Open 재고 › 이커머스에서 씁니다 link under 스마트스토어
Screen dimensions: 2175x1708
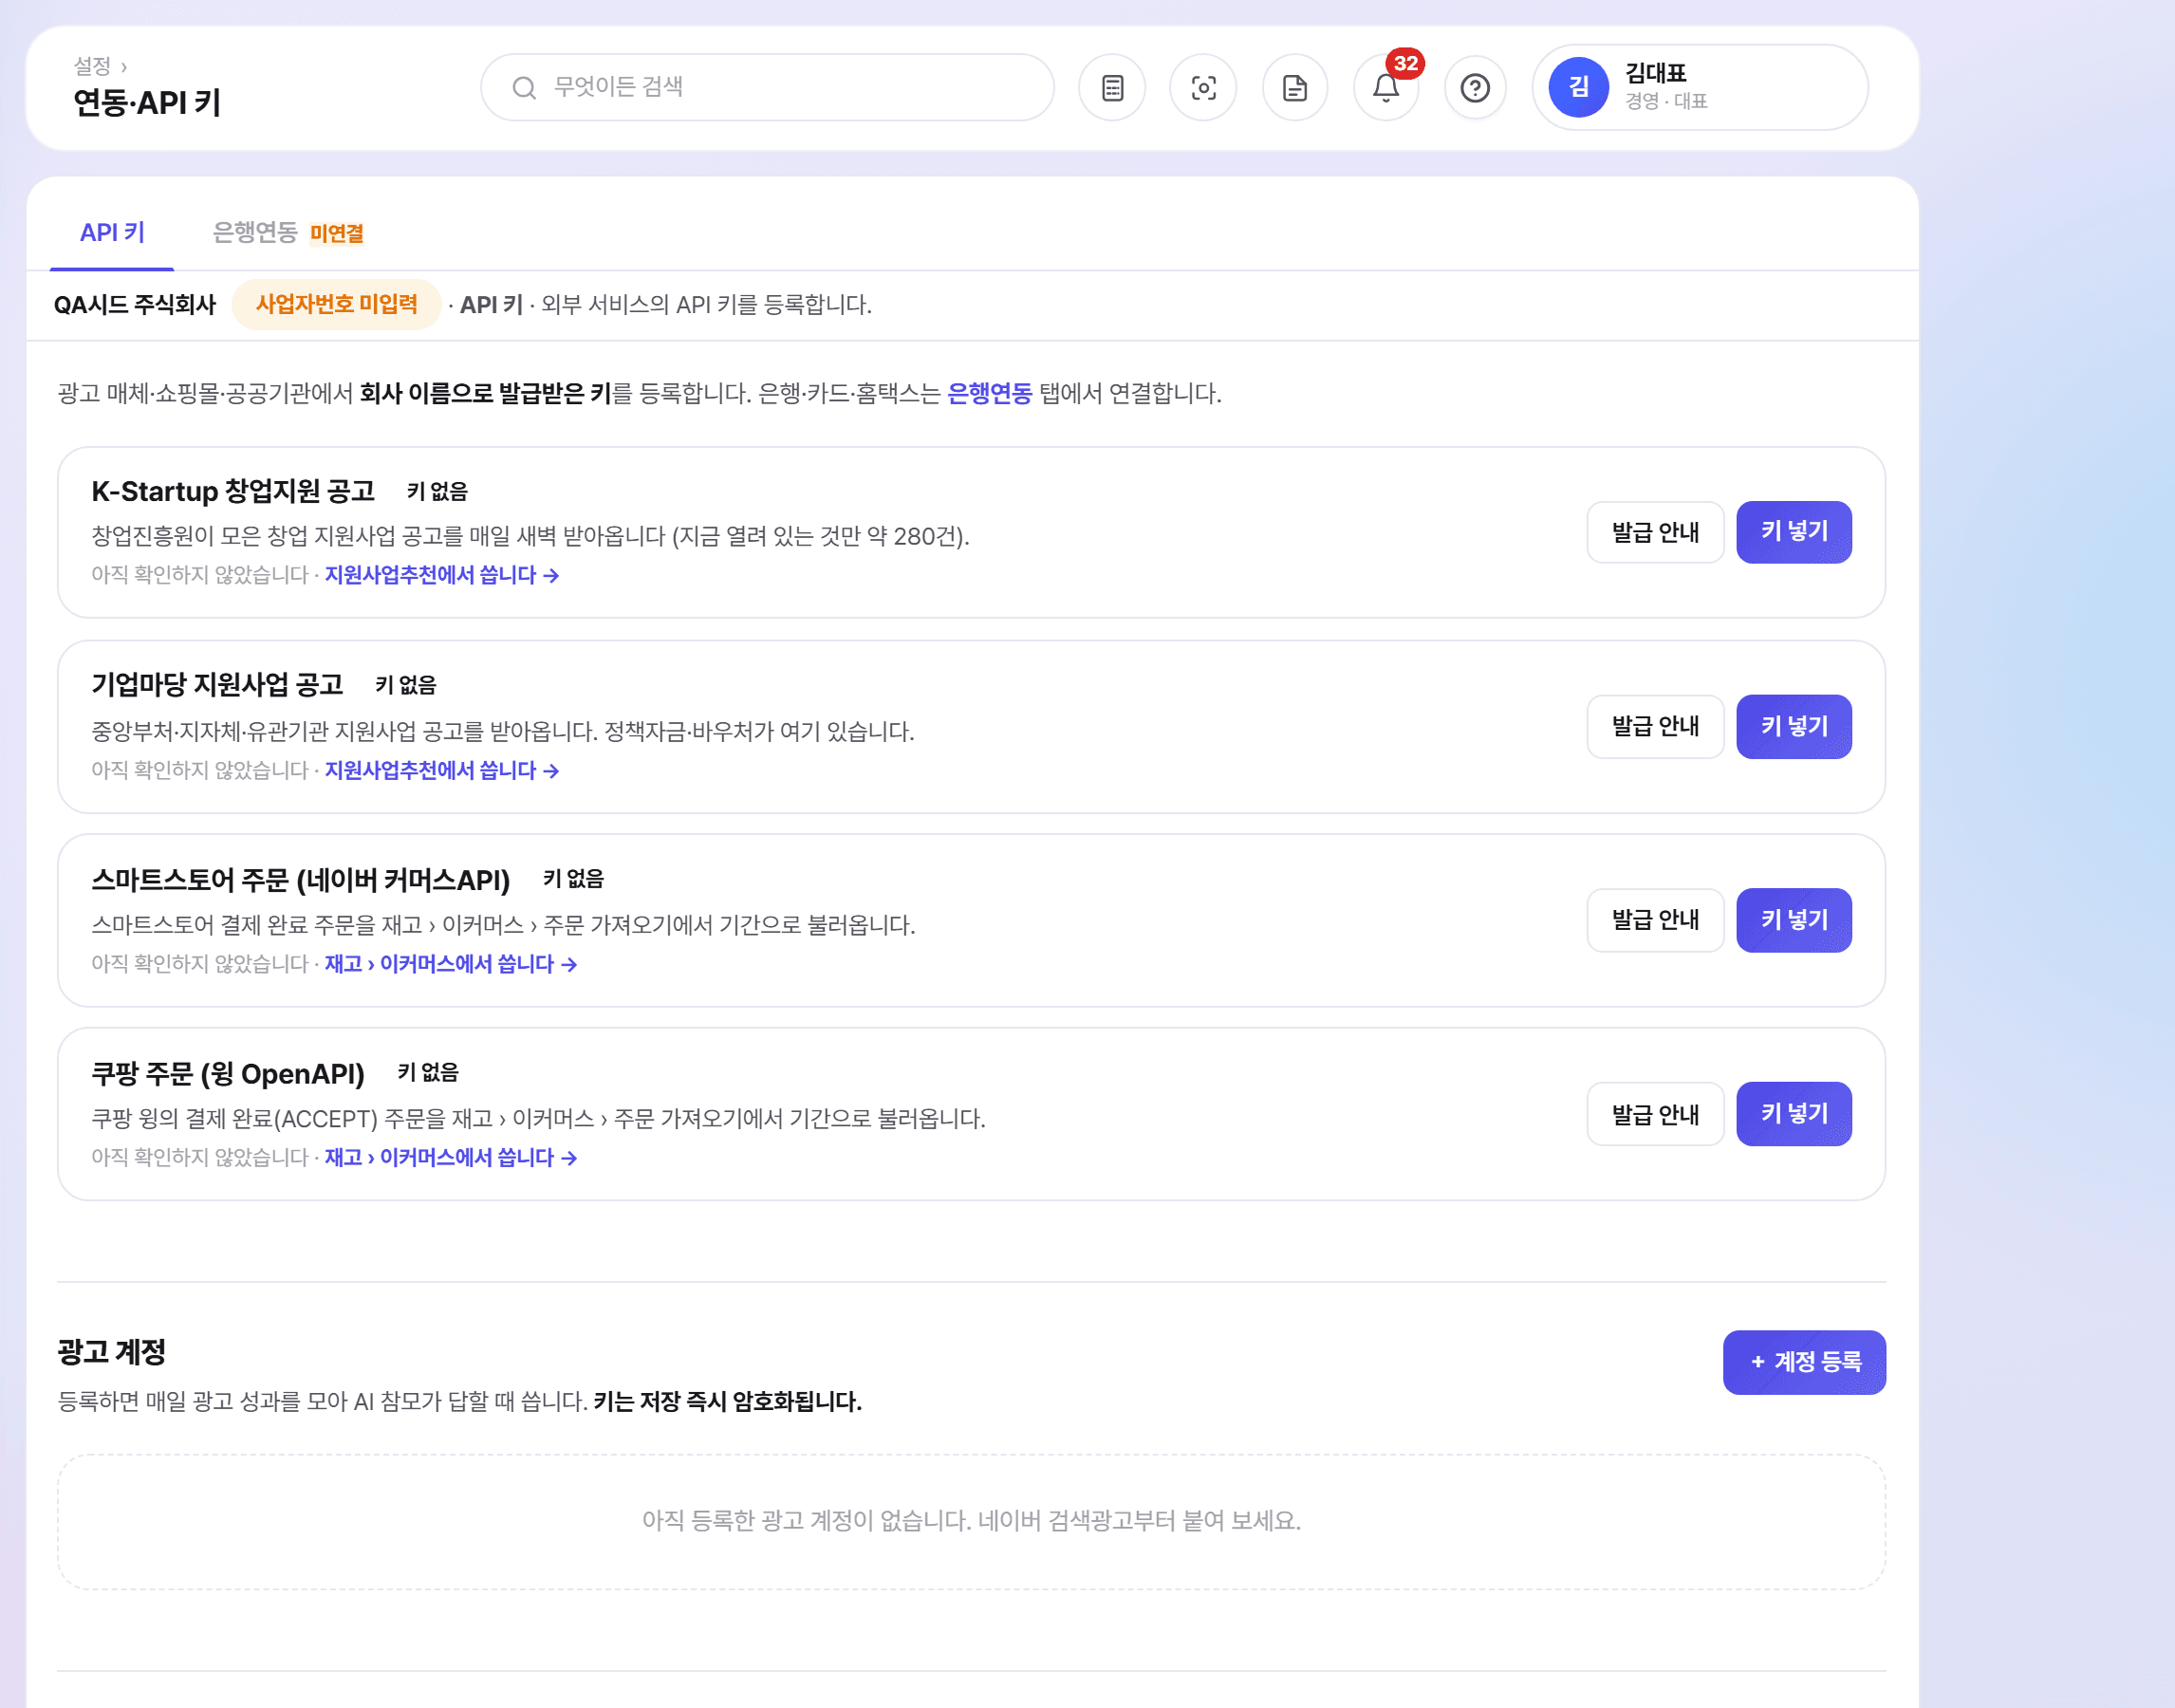[450, 964]
